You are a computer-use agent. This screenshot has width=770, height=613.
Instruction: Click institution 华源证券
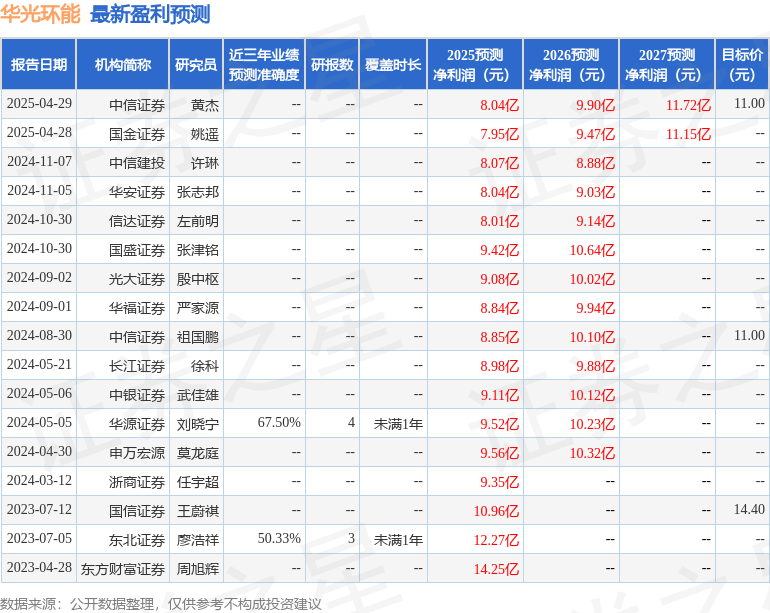coord(137,424)
